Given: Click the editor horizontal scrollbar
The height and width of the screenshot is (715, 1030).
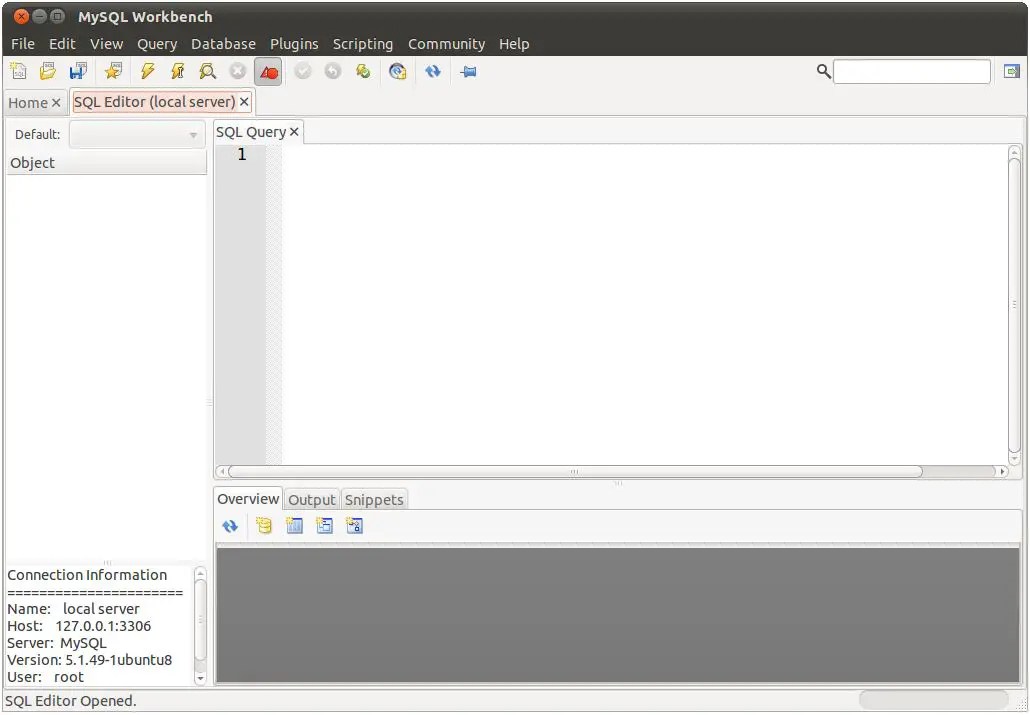Looking at the screenshot, I should coord(575,471).
